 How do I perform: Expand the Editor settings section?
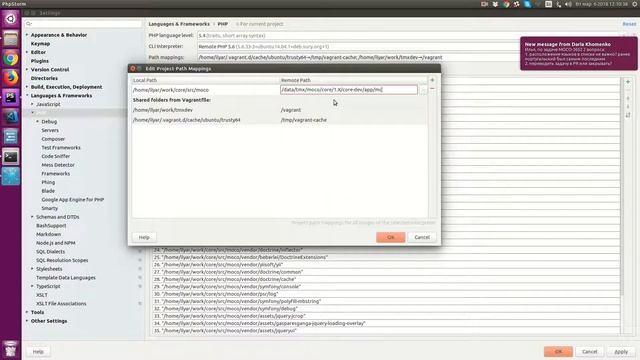coord(27,52)
